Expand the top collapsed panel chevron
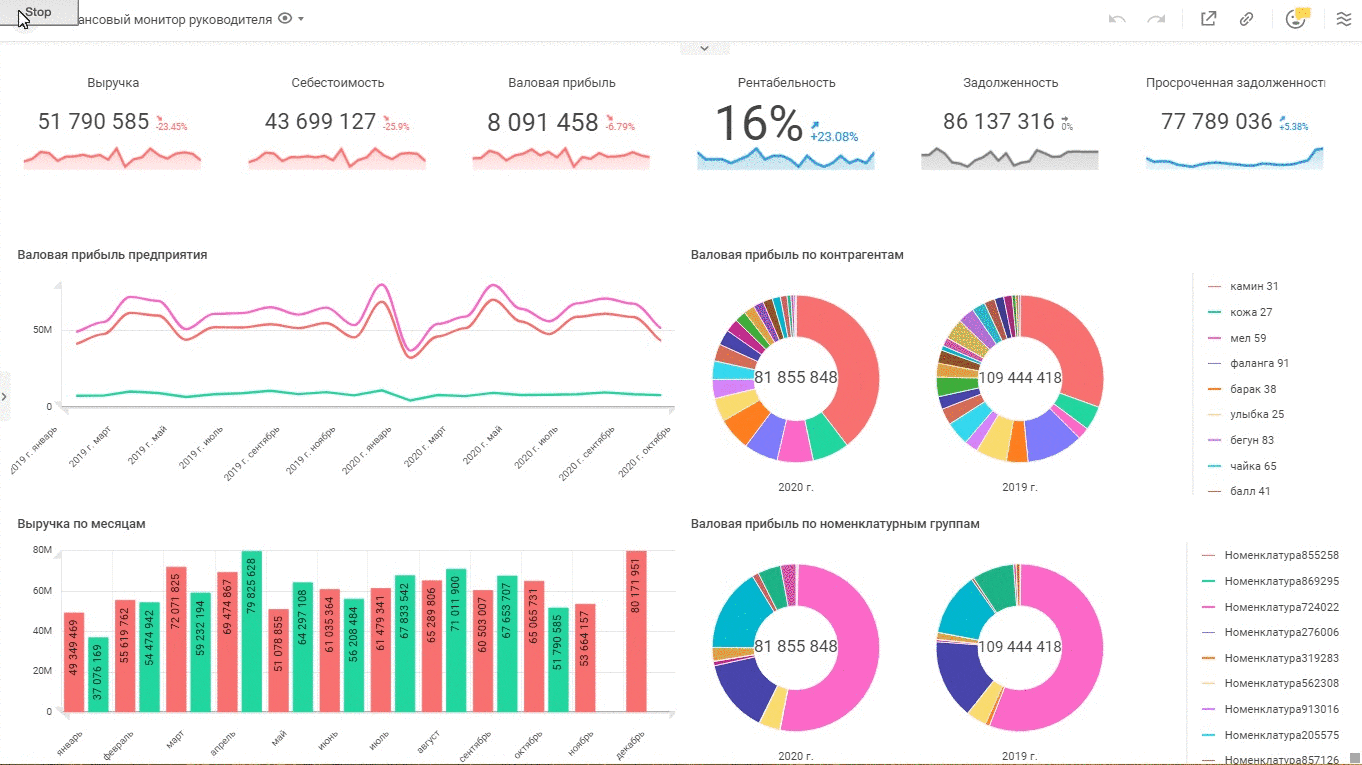 pyautogui.click(x=704, y=48)
